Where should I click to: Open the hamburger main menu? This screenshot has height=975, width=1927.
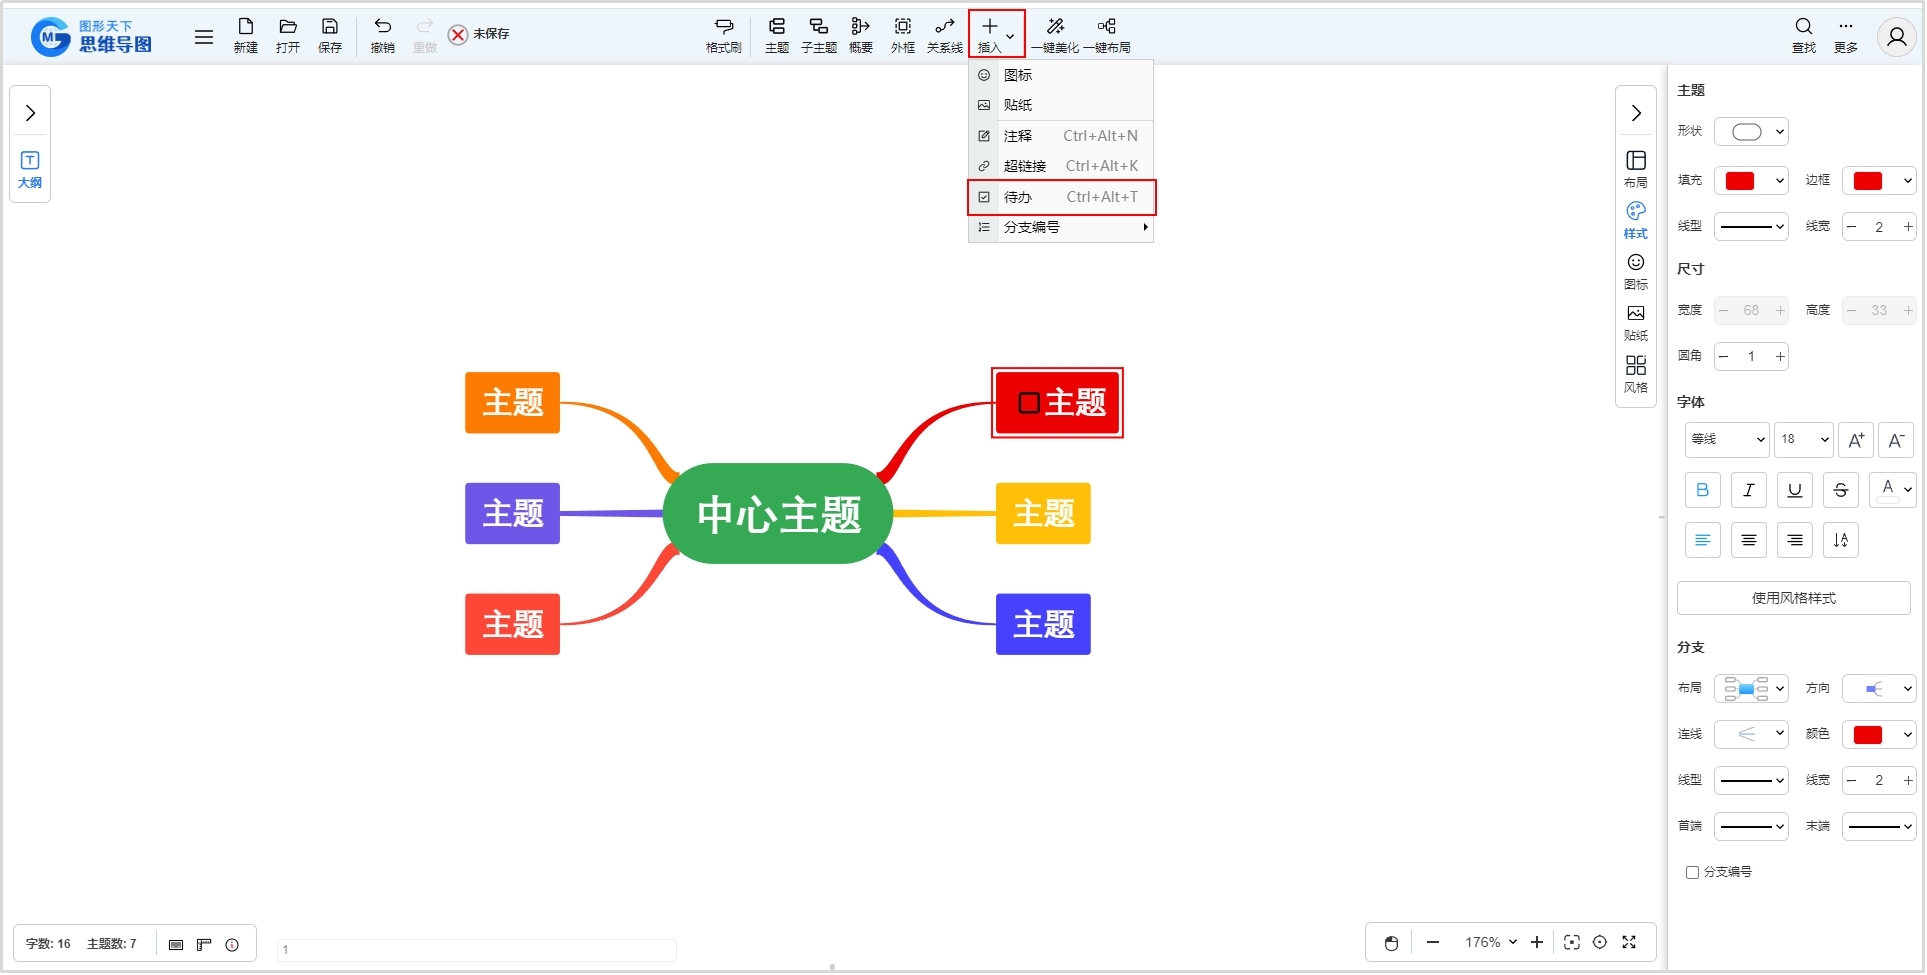pyautogui.click(x=204, y=37)
